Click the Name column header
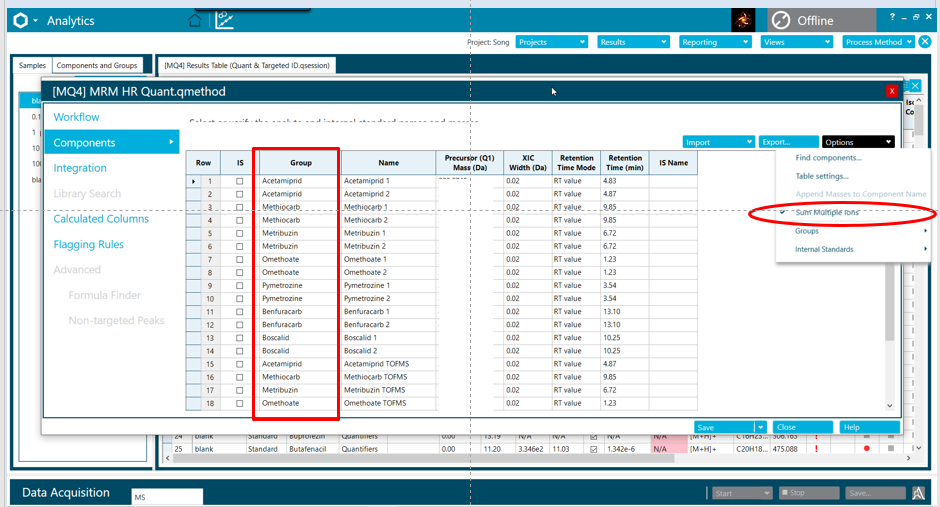Screen dimensions: 940x507 click(x=388, y=162)
